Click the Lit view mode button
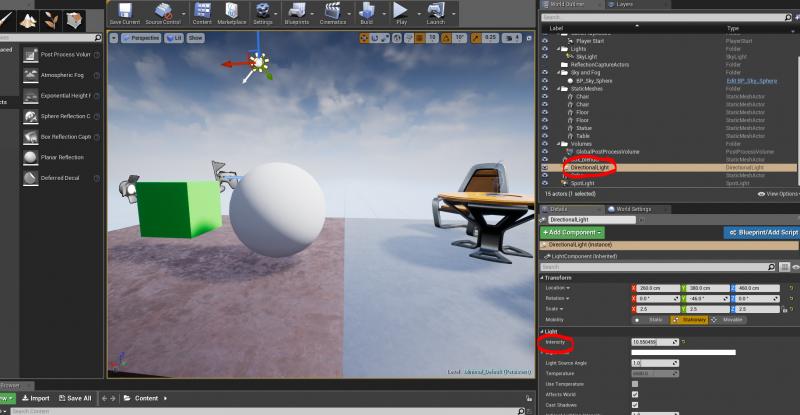 [x=174, y=38]
